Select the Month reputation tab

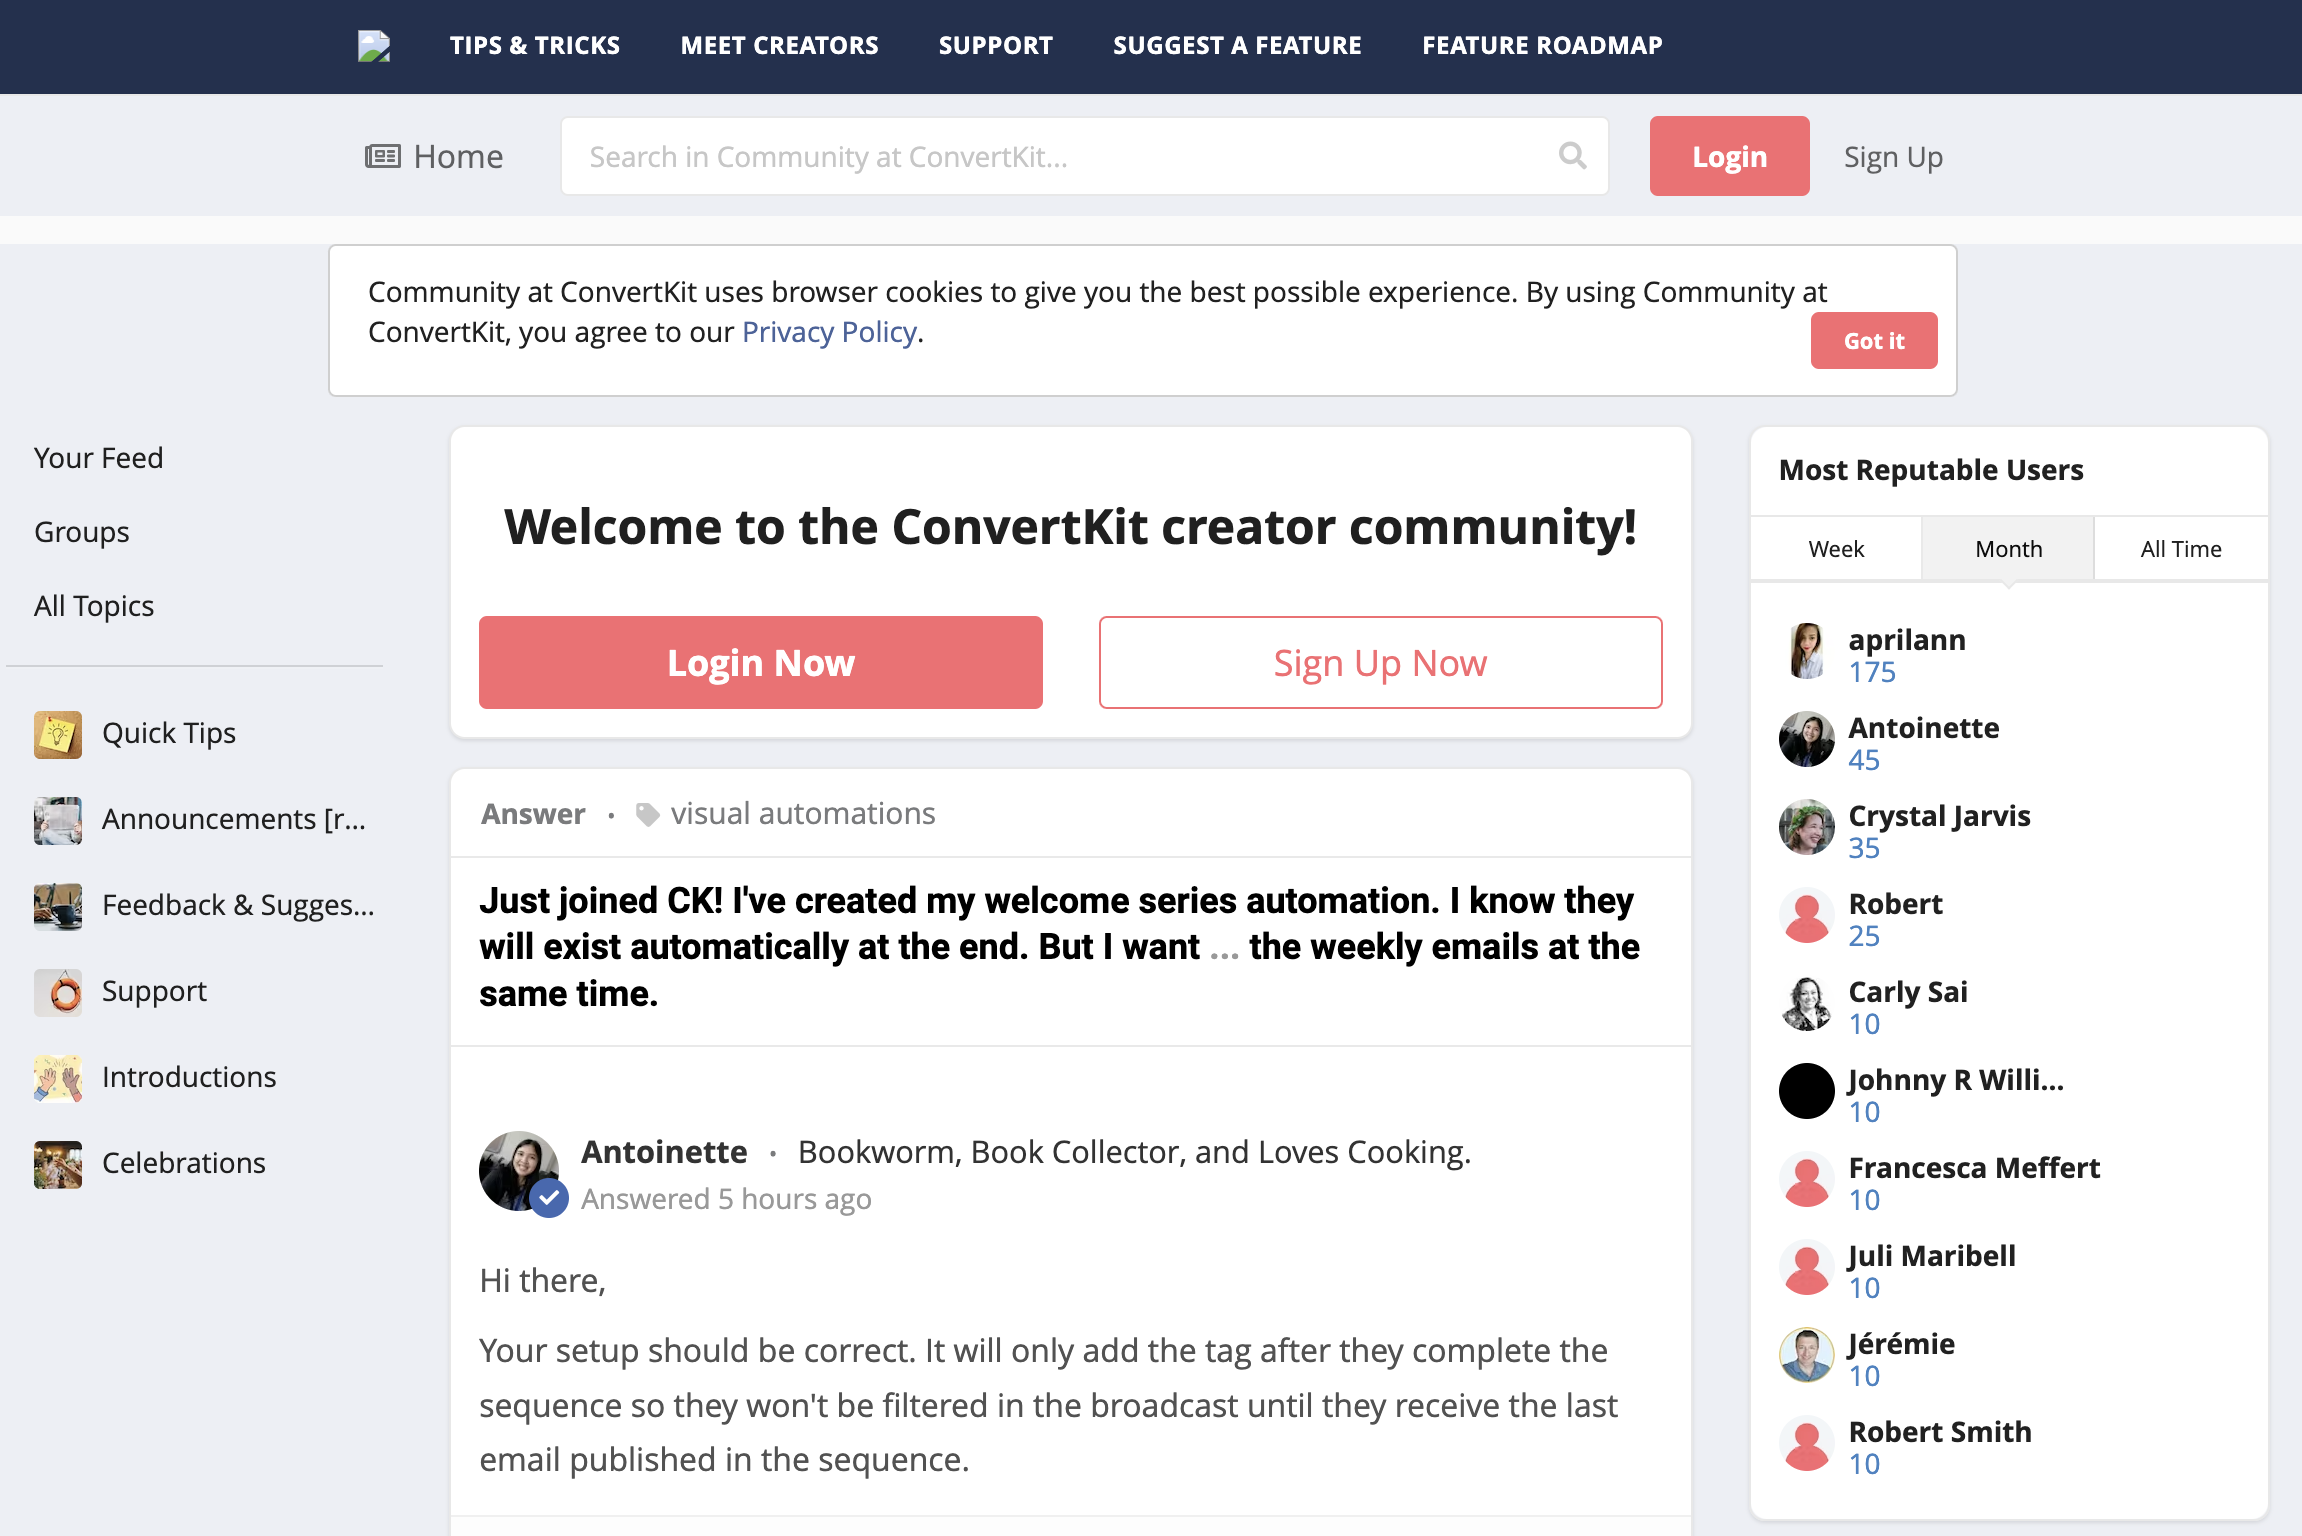coord(2007,547)
